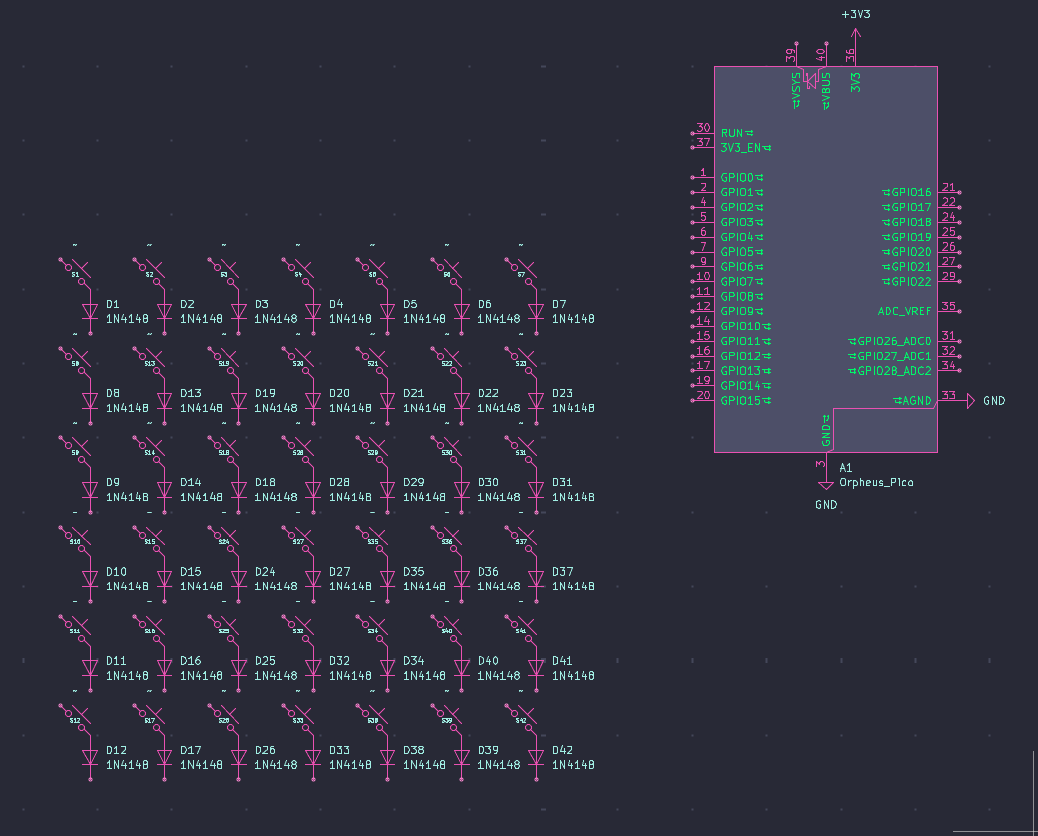Select the D7 diode symbol

click(x=536, y=311)
